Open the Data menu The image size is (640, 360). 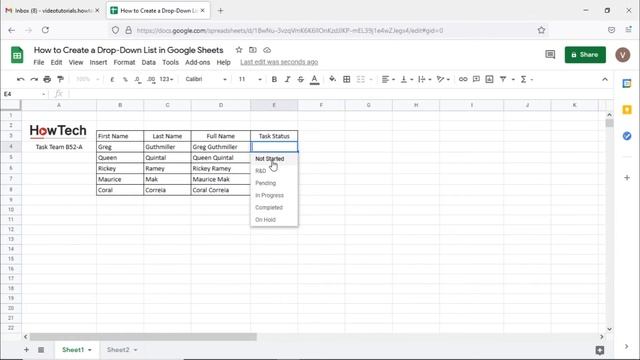[x=149, y=62]
